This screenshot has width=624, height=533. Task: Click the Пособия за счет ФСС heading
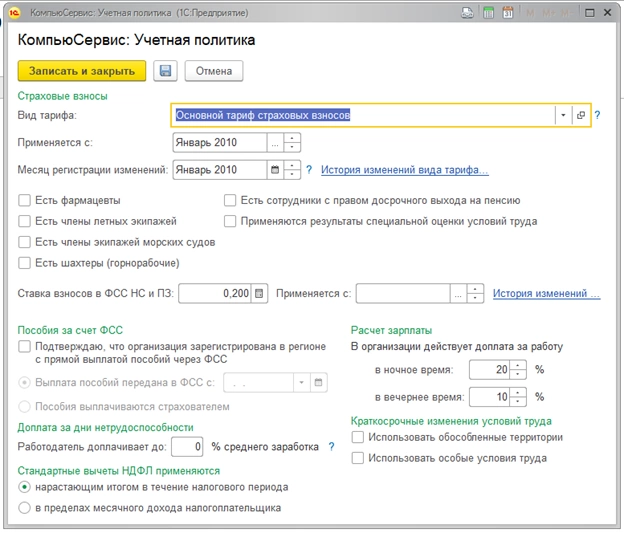(70, 330)
